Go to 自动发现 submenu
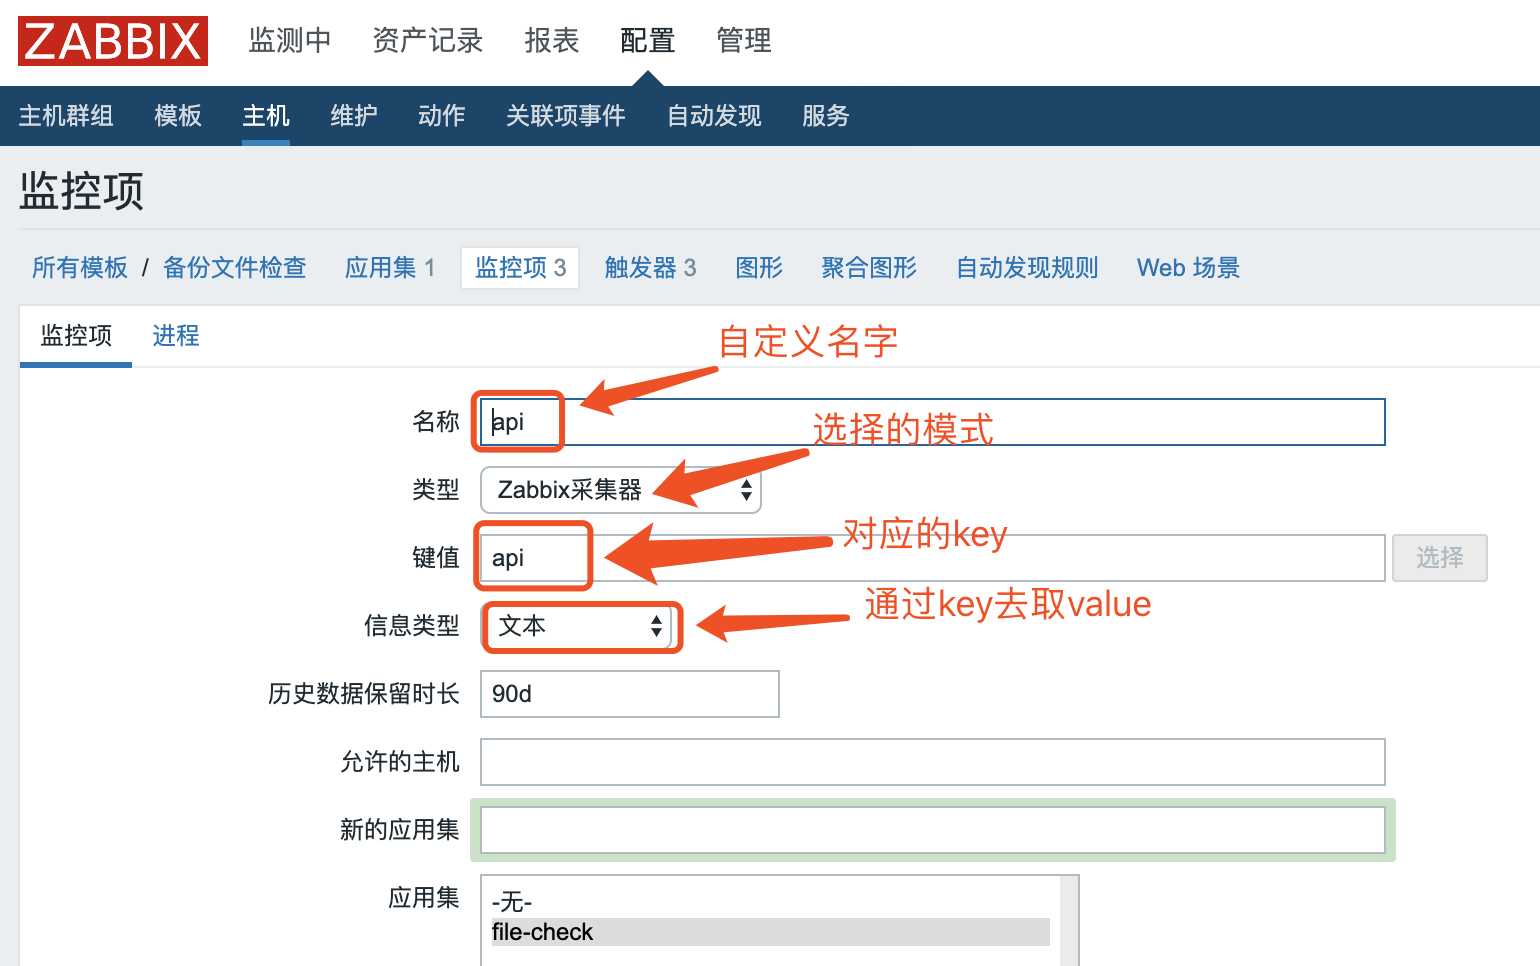The width and height of the screenshot is (1540, 966). 714,116
